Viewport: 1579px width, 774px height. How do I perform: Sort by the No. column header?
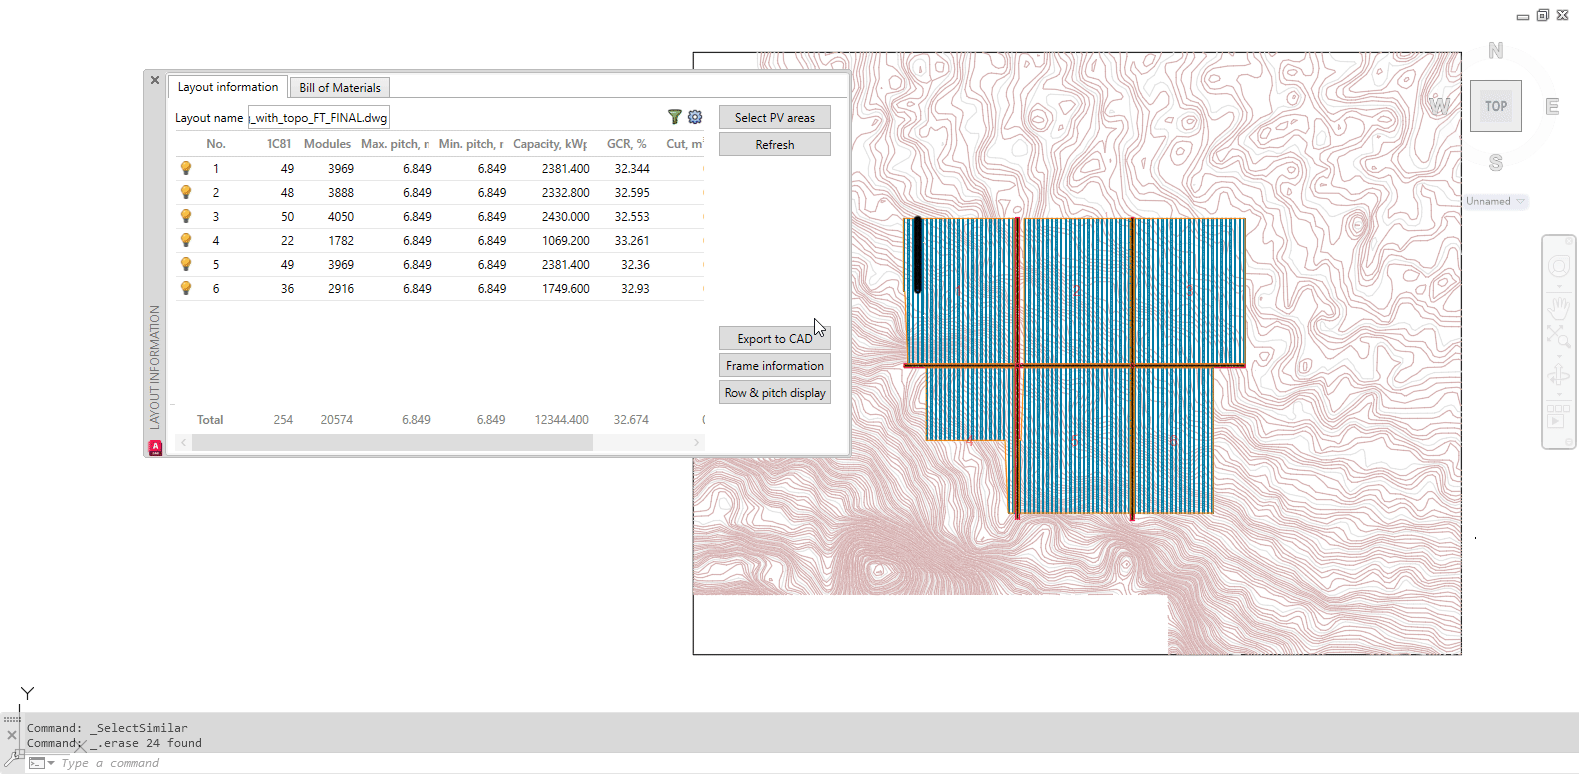point(216,144)
